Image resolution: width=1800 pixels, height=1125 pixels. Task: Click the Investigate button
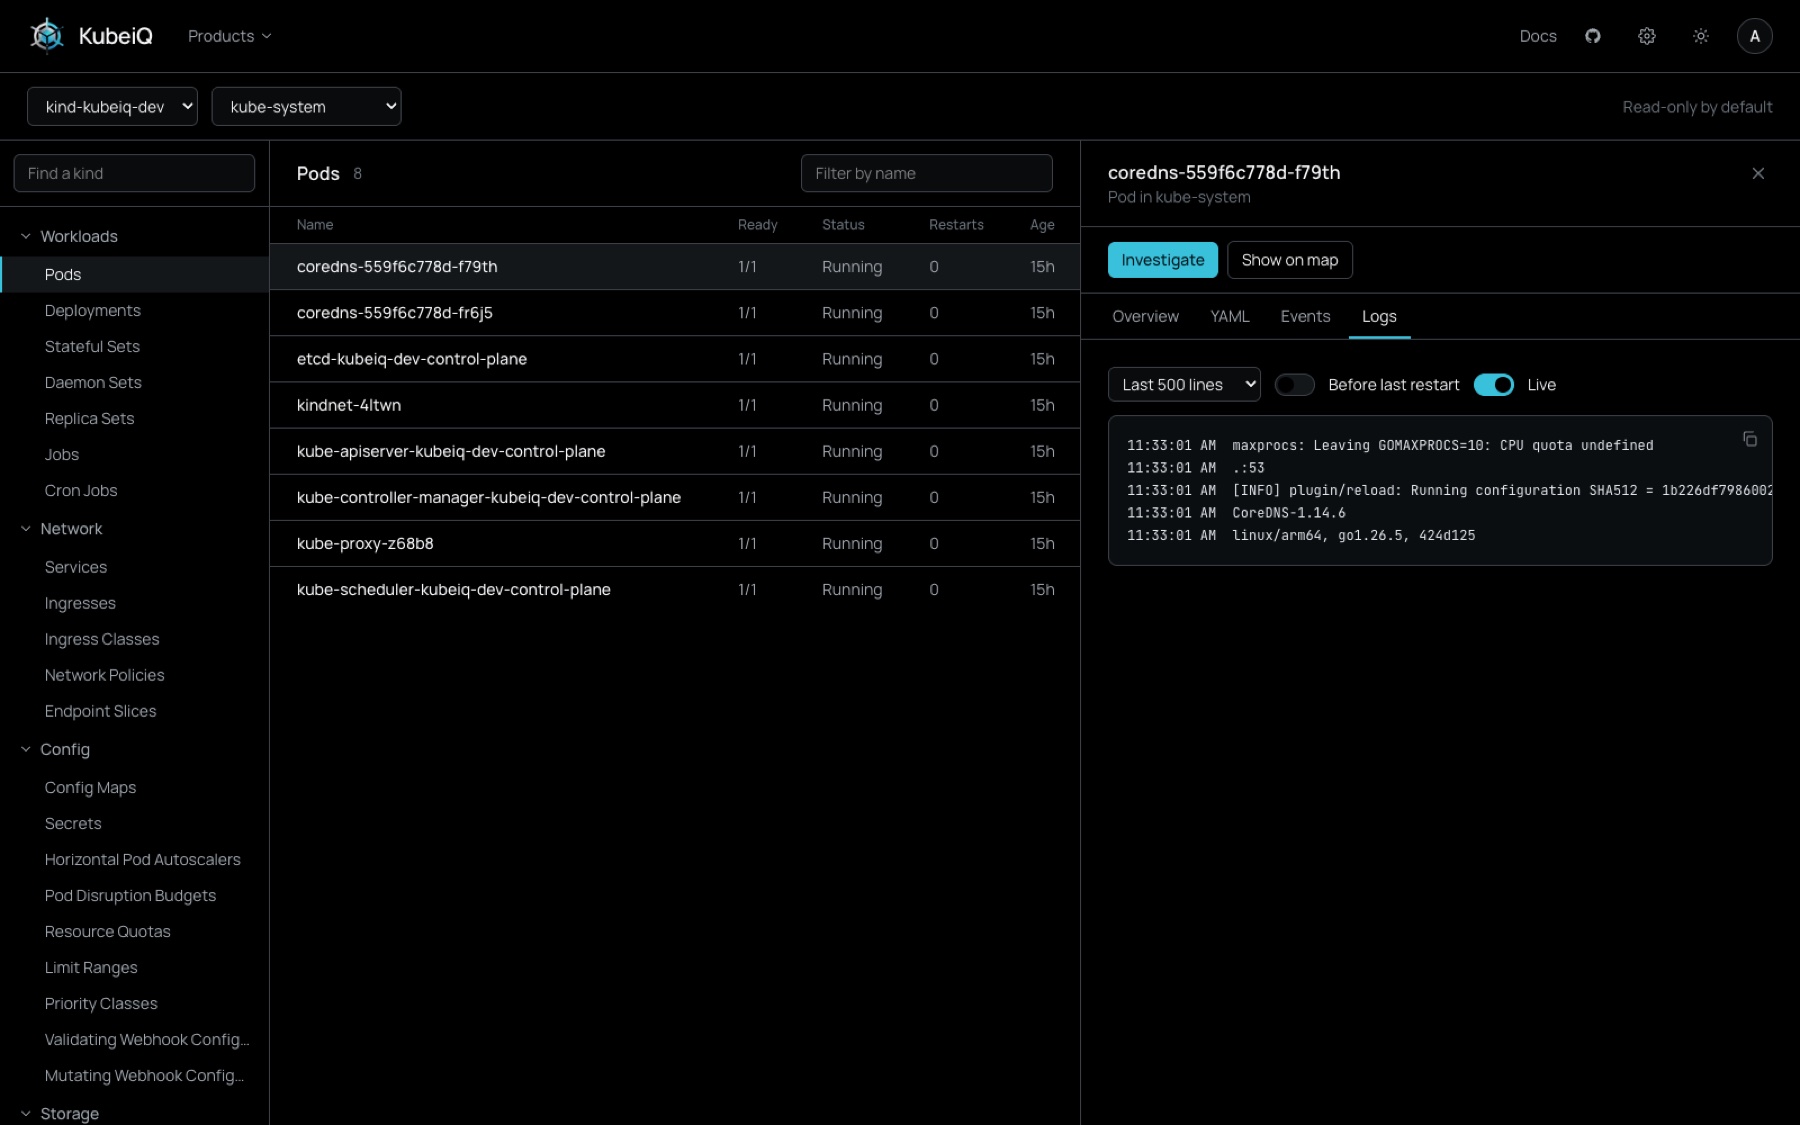click(1163, 260)
